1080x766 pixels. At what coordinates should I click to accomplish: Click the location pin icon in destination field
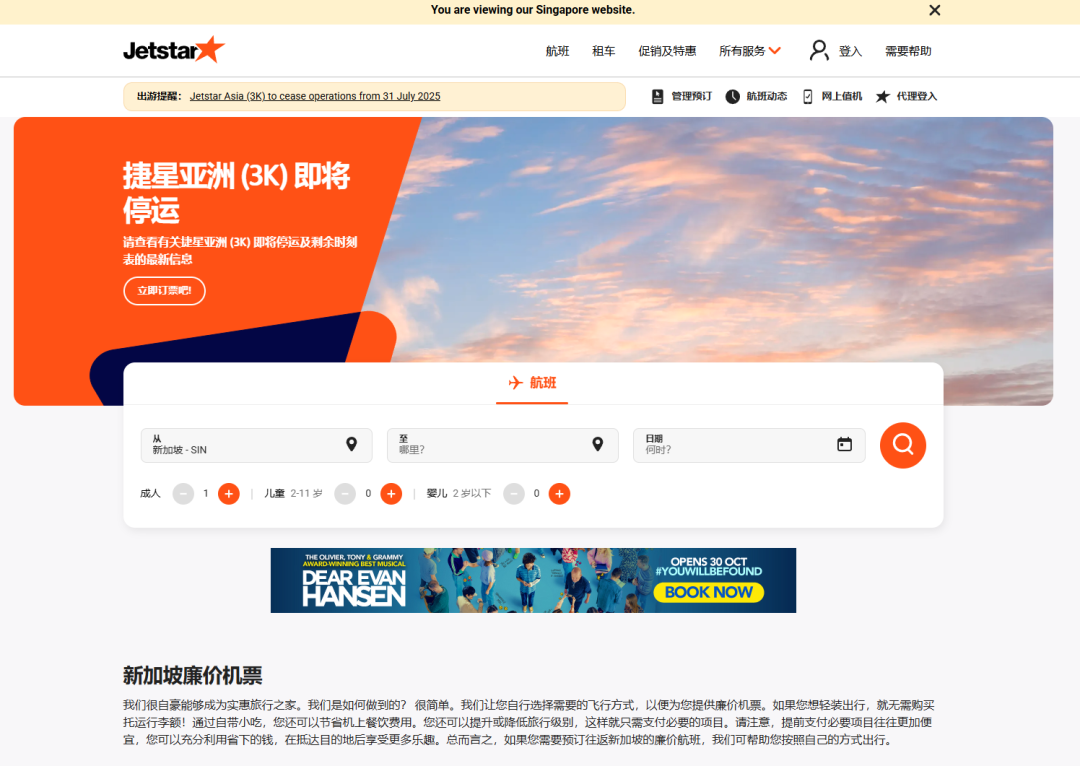(598, 445)
